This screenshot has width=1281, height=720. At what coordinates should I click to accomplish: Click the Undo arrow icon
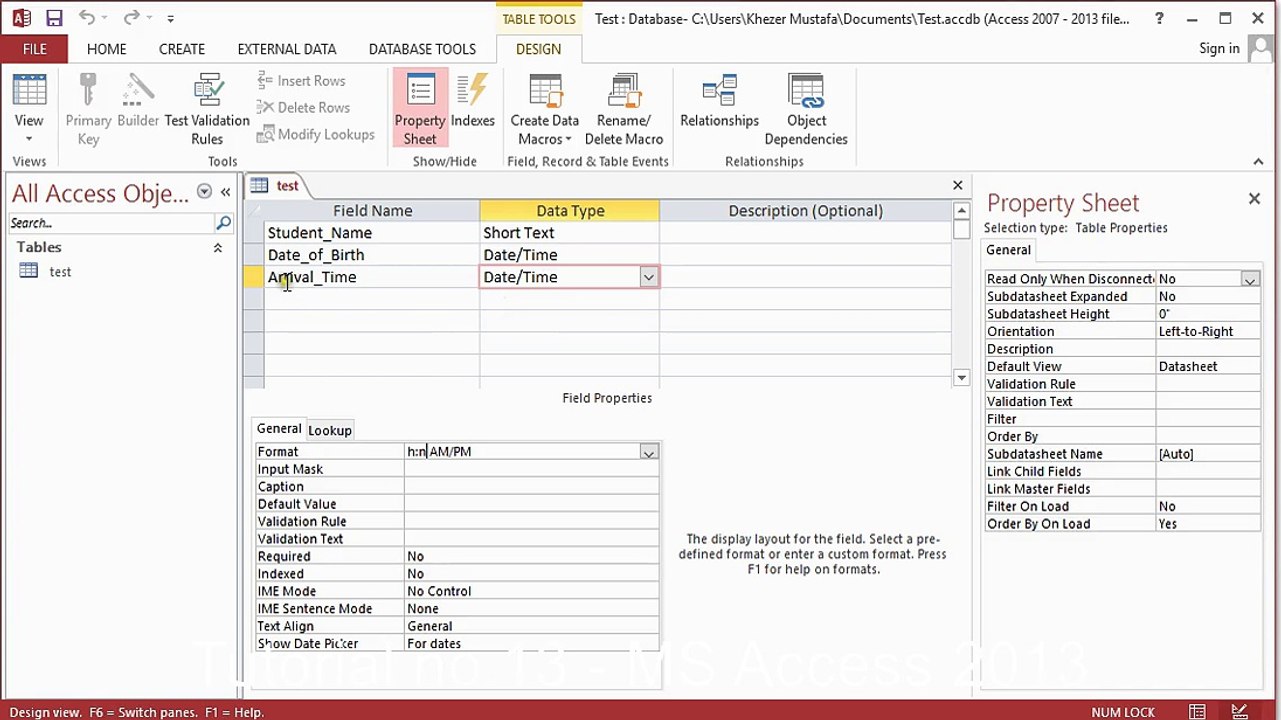tap(87, 18)
